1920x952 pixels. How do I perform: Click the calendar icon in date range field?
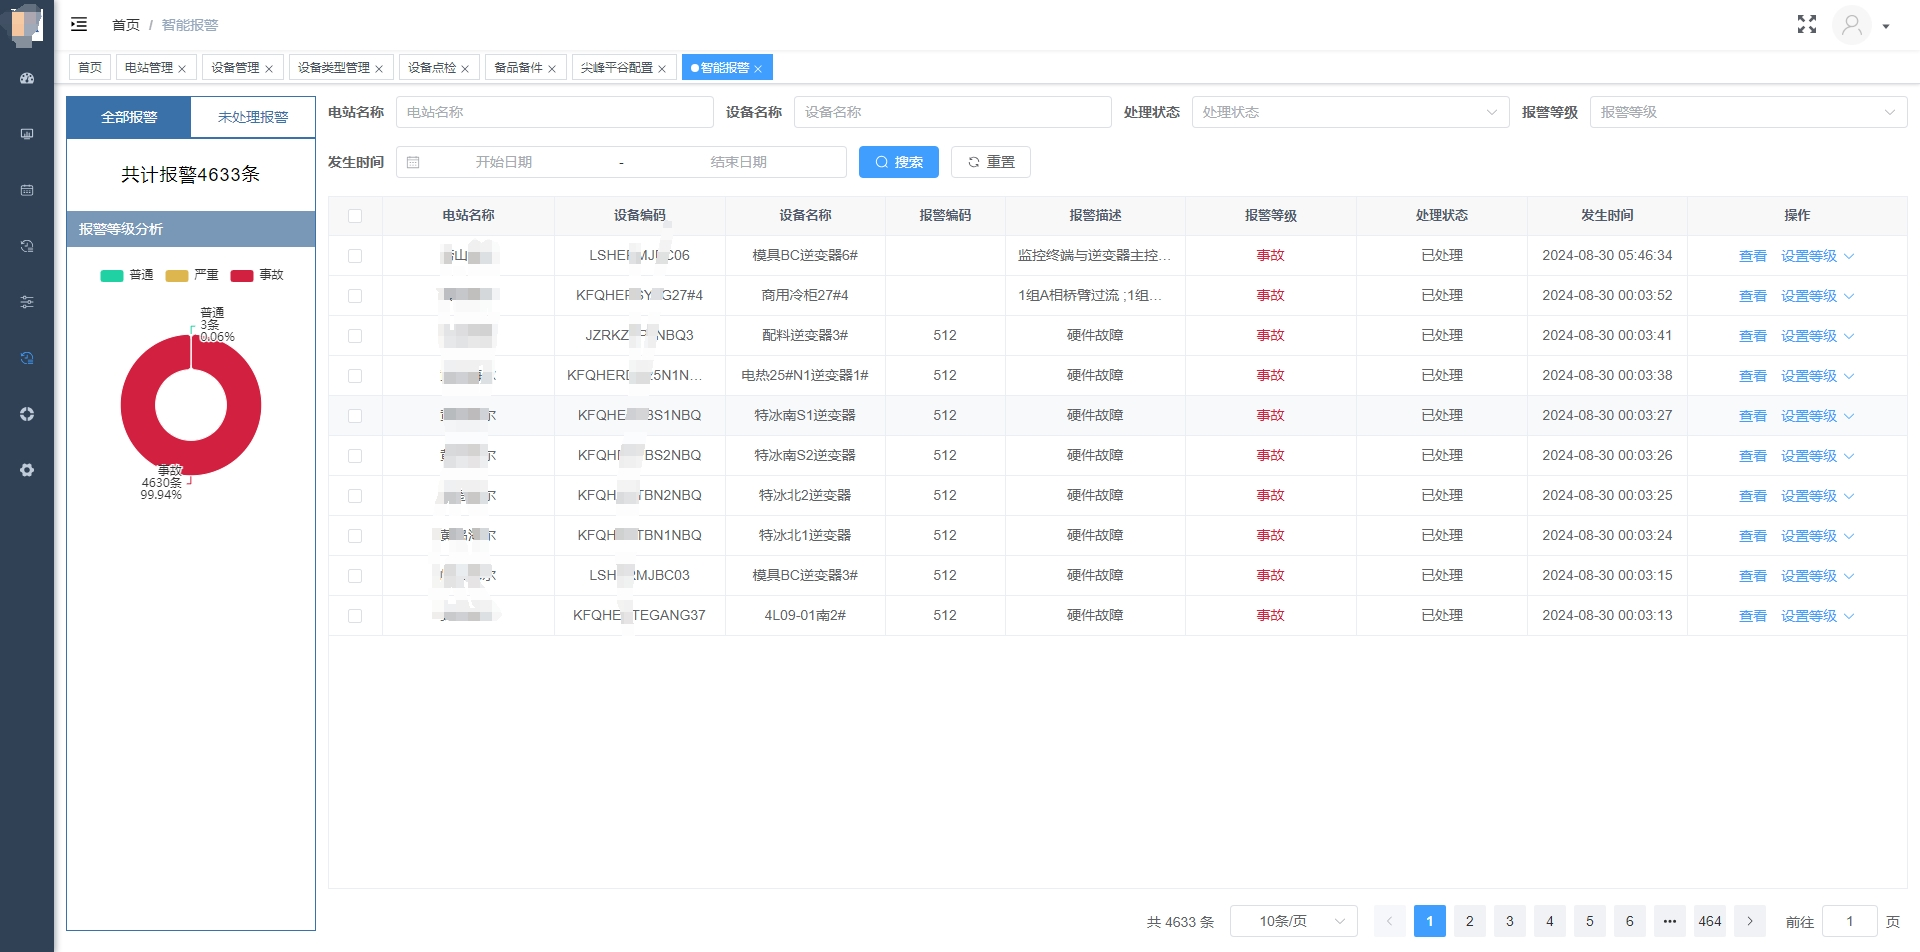click(413, 162)
